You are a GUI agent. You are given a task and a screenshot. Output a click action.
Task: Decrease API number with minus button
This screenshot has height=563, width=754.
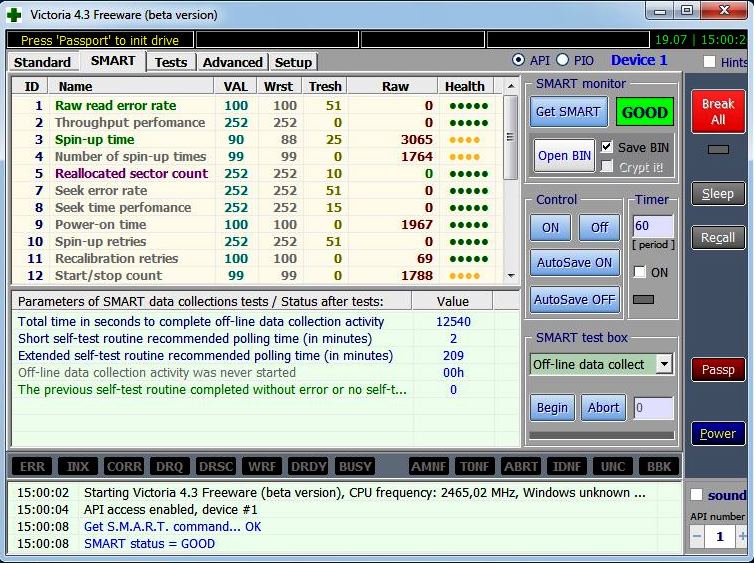point(697,536)
